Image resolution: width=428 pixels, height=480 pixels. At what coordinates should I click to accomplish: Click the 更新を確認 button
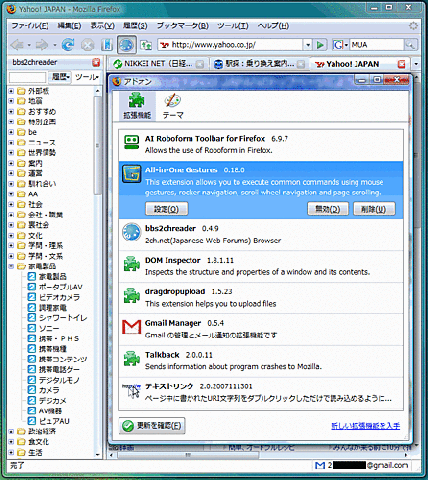pyautogui.click(x=152, y=426)
